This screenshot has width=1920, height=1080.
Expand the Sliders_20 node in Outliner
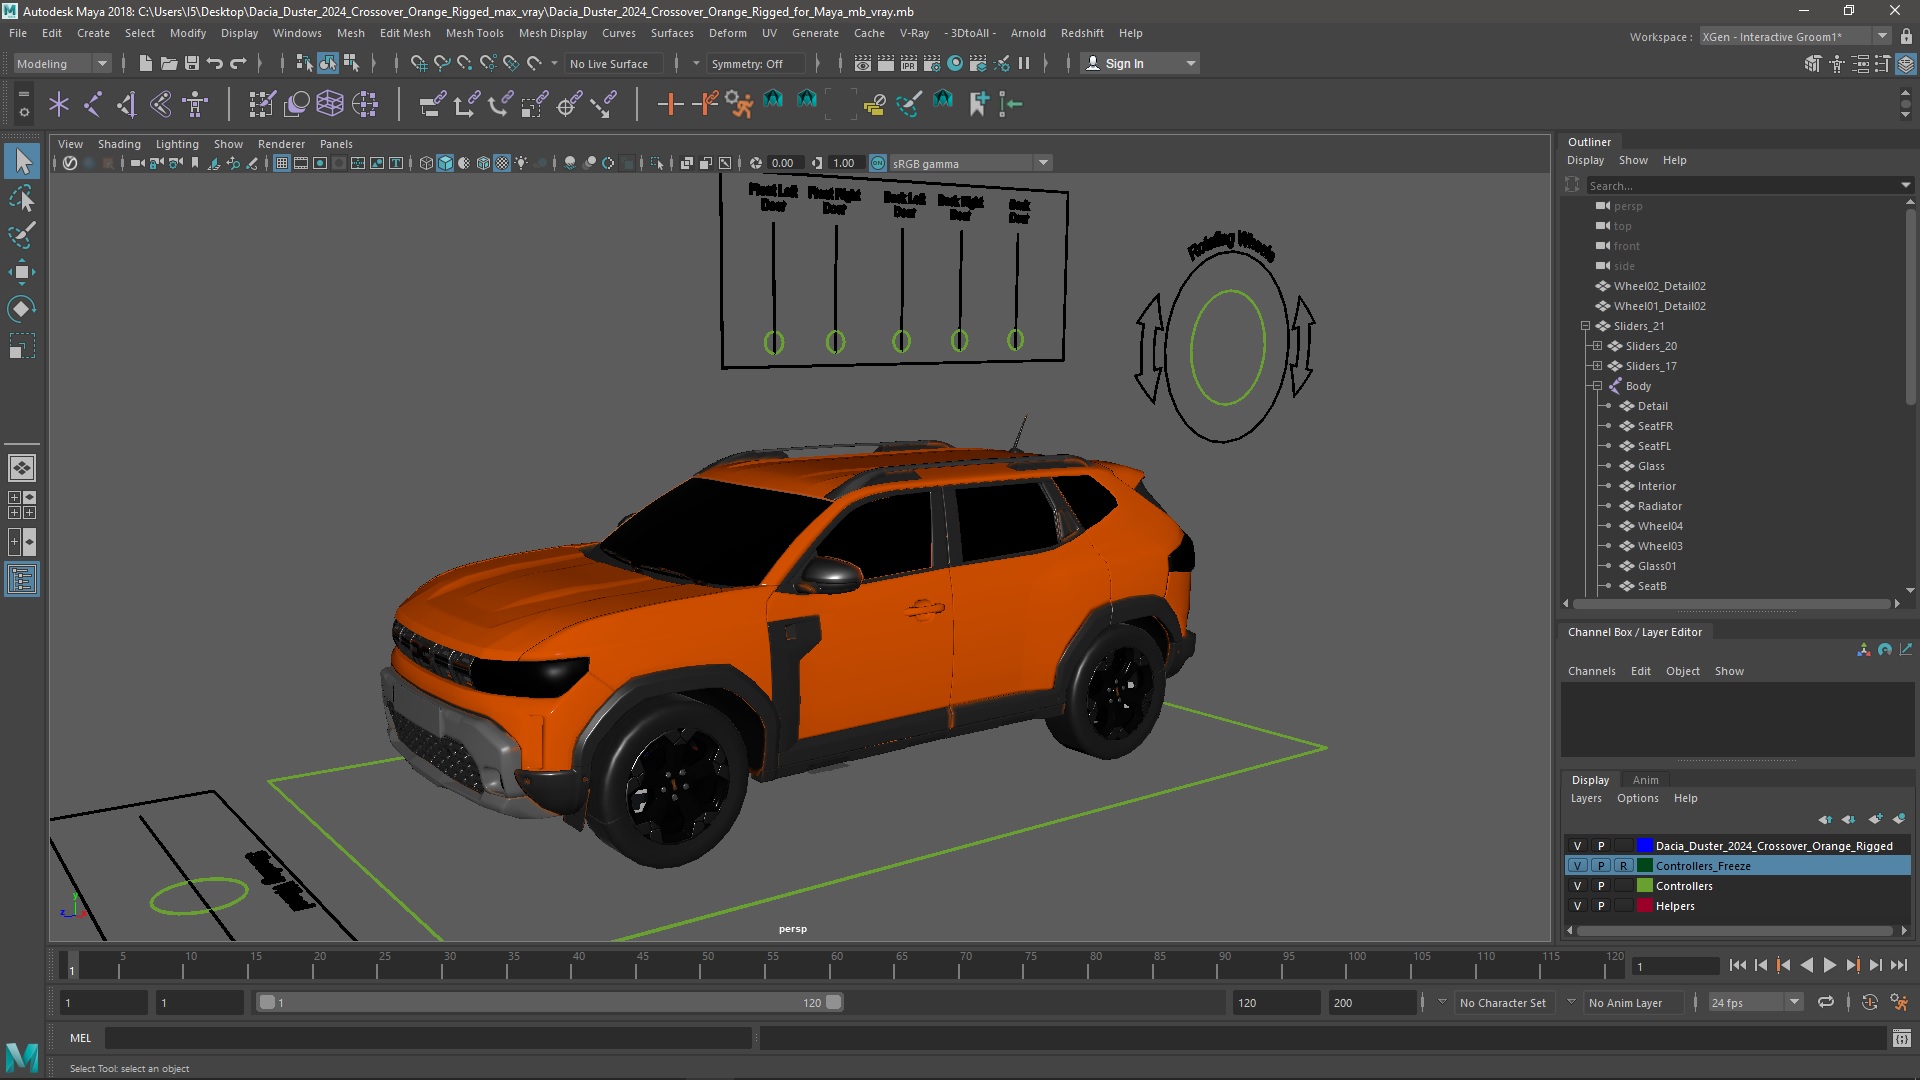(1597, 346)
